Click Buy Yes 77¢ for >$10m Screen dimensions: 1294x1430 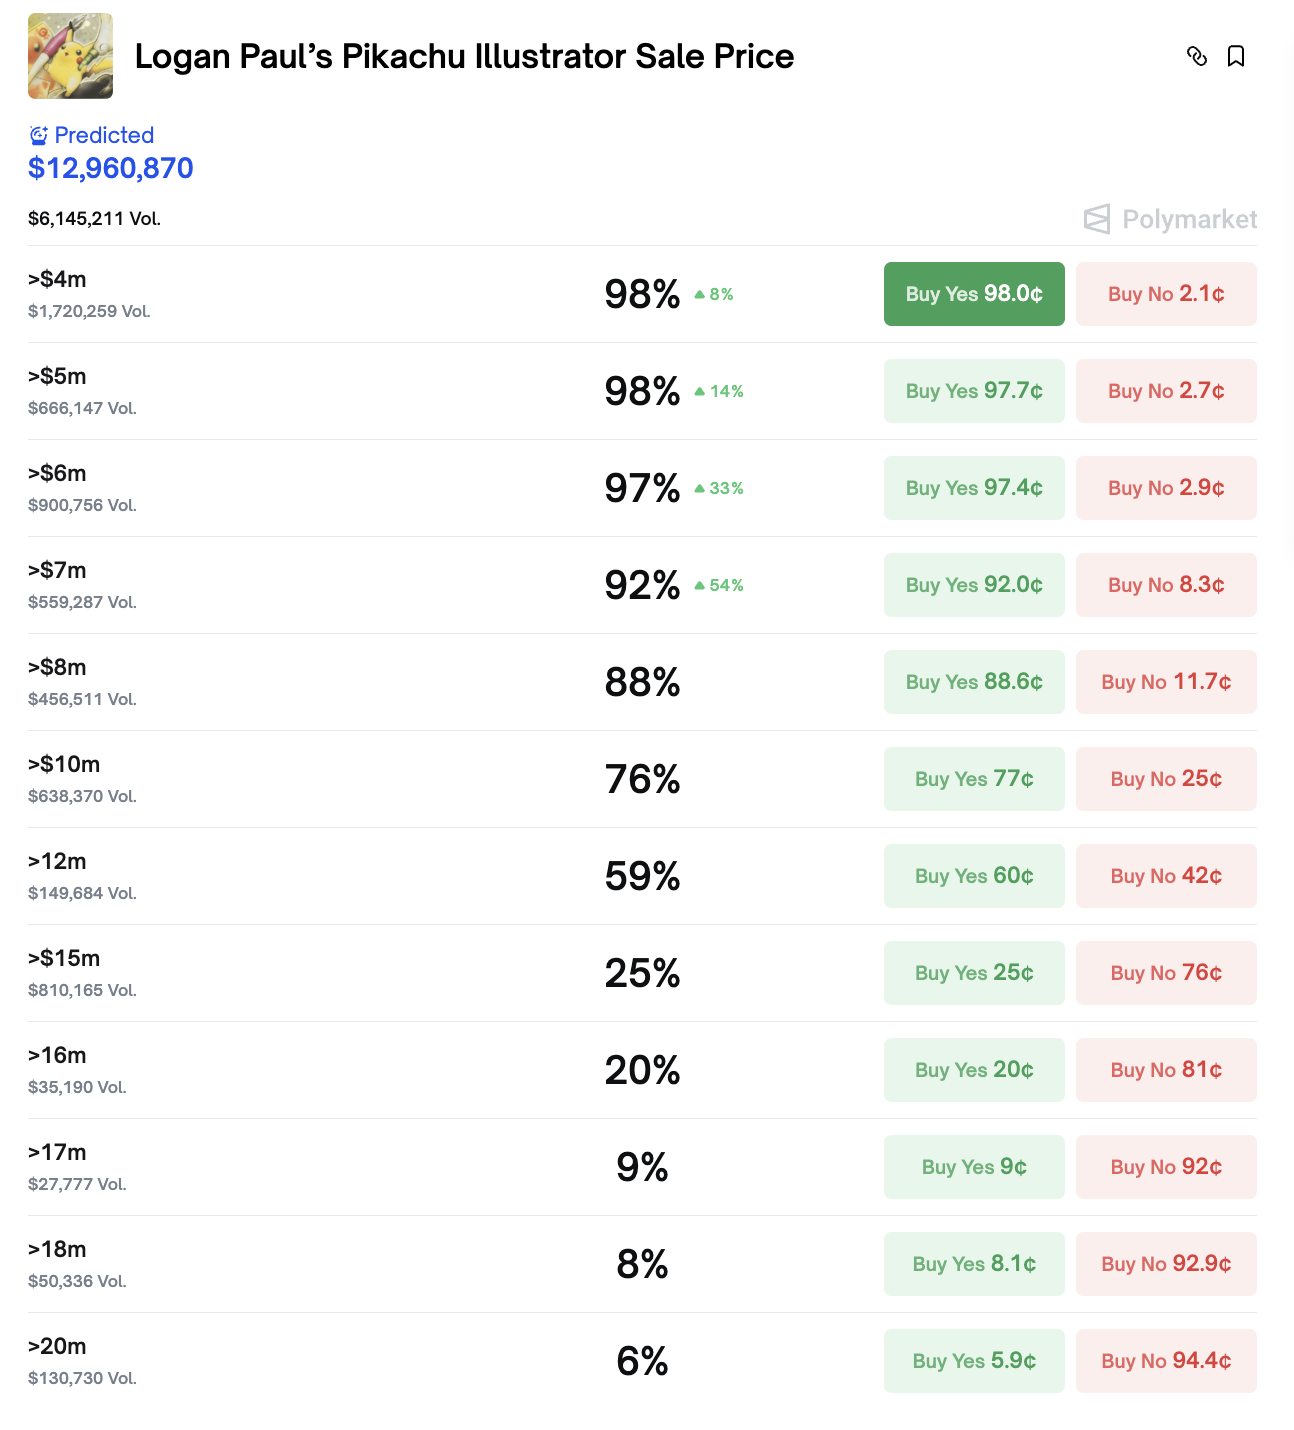(974, 779)
